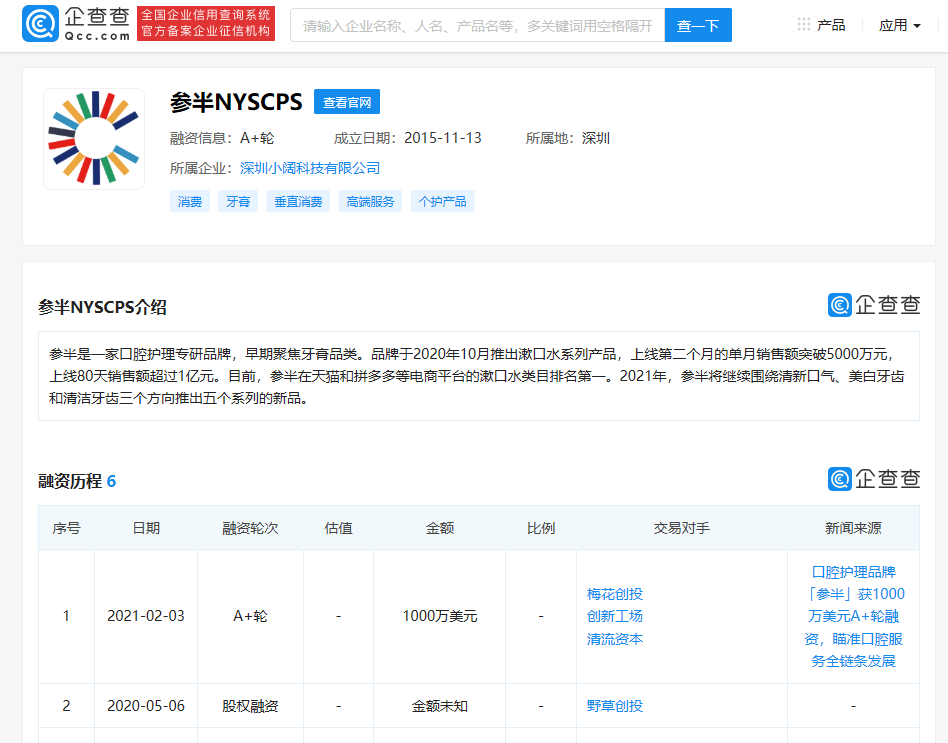Click the 日期 column header
Viewport: 948px width, 743px height.
[146, 528]
